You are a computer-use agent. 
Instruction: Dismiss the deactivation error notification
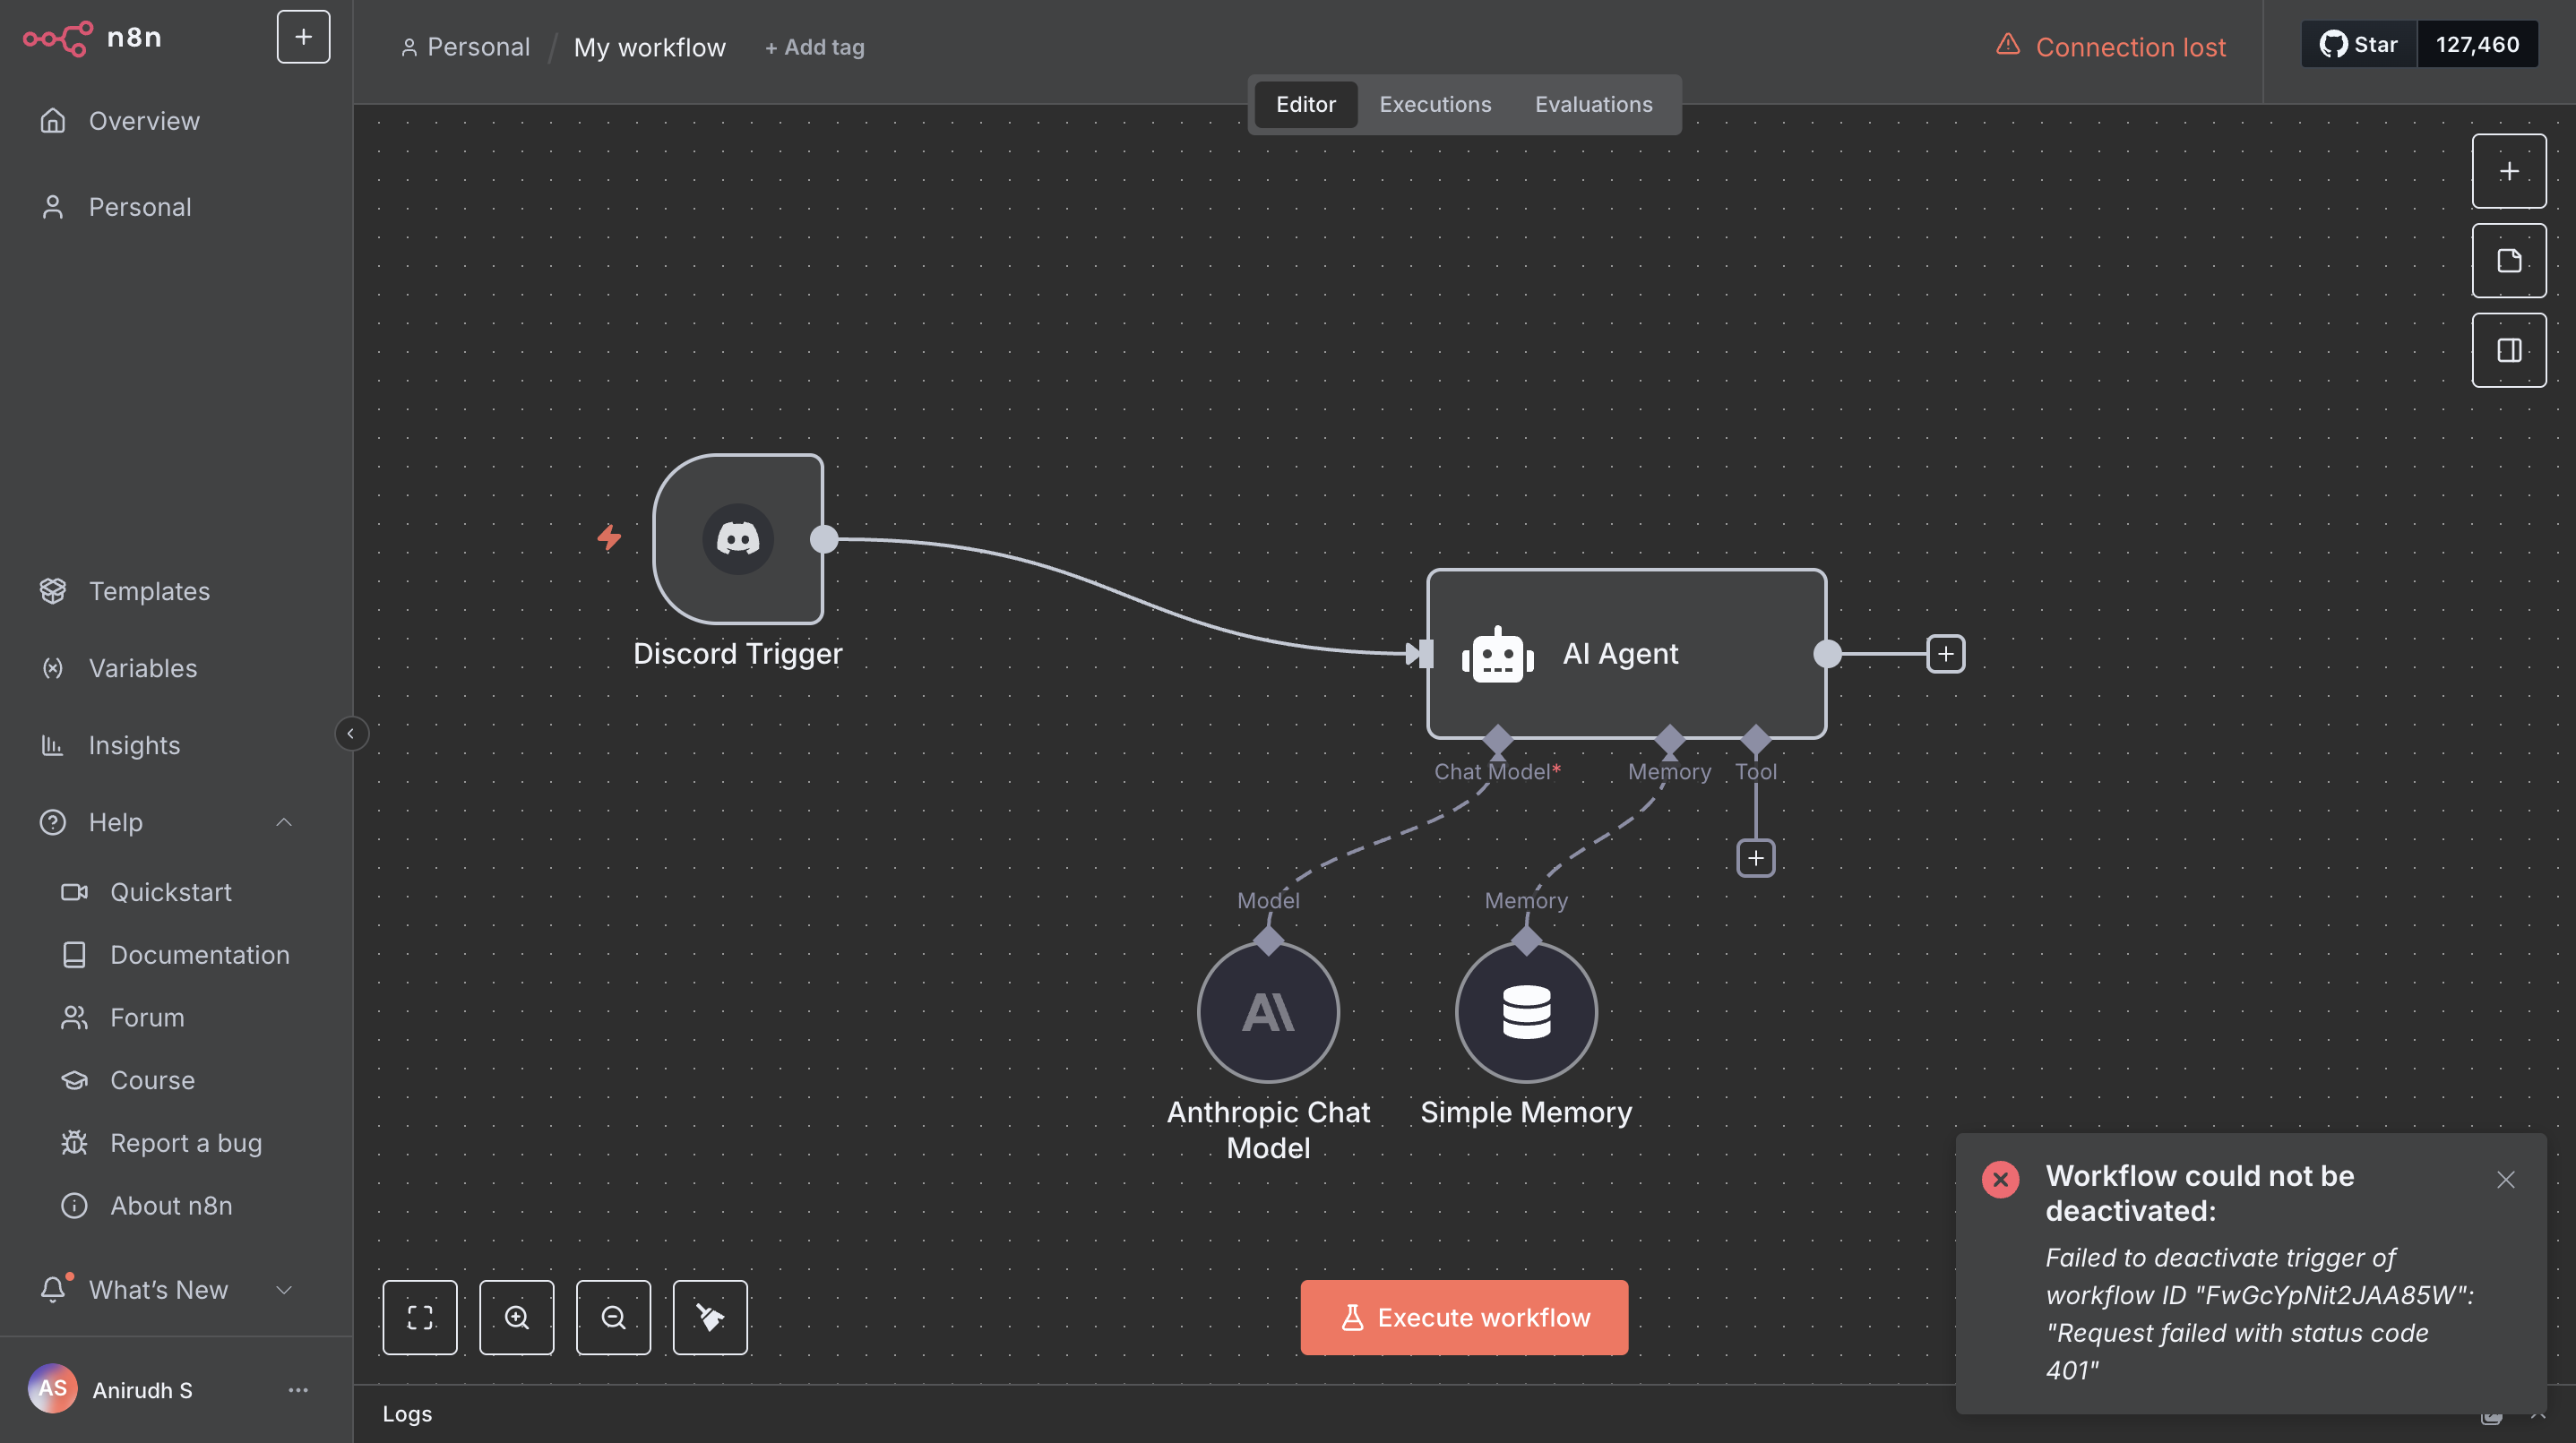[x=2506, y=1179]
